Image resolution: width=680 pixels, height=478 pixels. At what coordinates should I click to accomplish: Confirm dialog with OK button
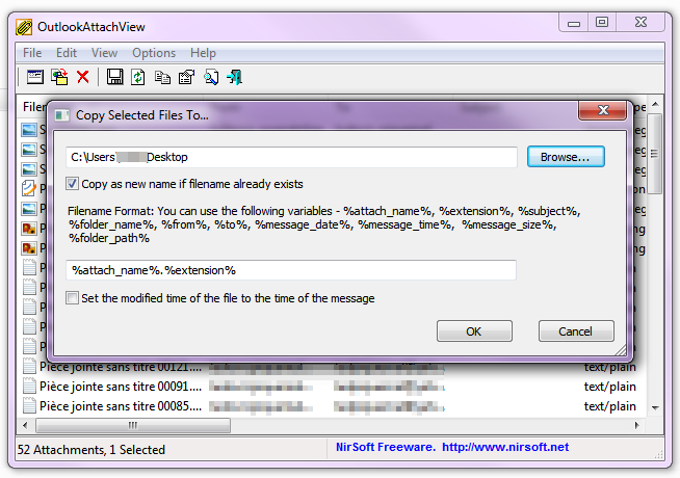(x=474, y=331)
